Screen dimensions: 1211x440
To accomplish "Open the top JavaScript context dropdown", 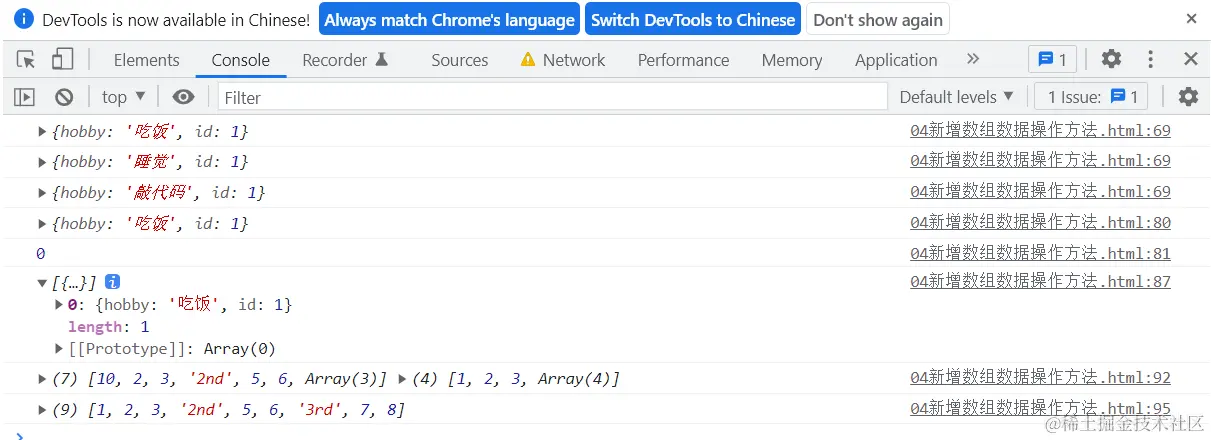I will pyautogui.click(x=124, y=97).
